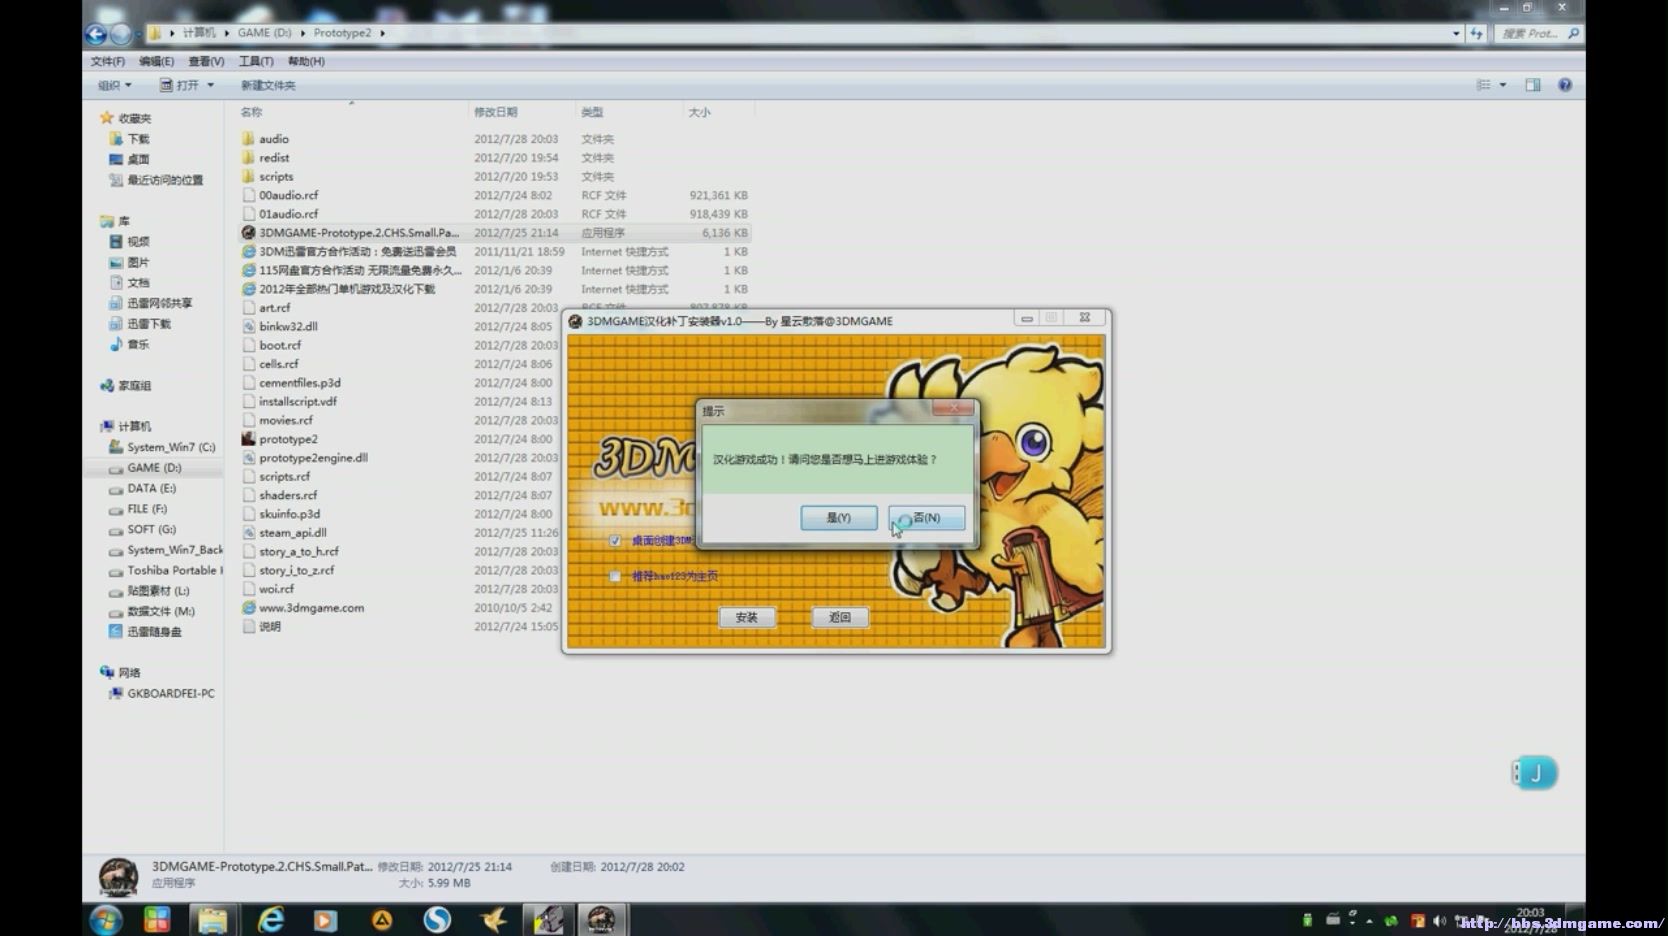The height and width of the screenshot is (936, 1668).
Task: Click the Explorer help question mark icon
Action: pos(1565,85)
